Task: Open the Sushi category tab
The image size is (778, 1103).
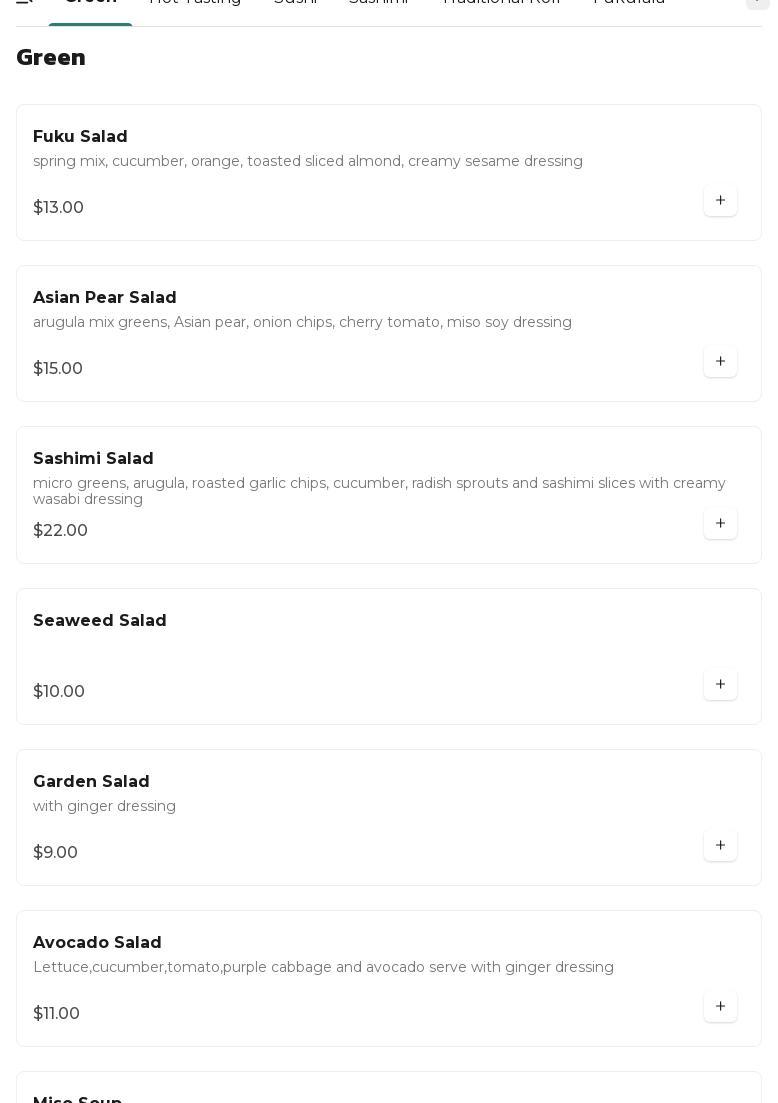Action: (x=295, y=3)
